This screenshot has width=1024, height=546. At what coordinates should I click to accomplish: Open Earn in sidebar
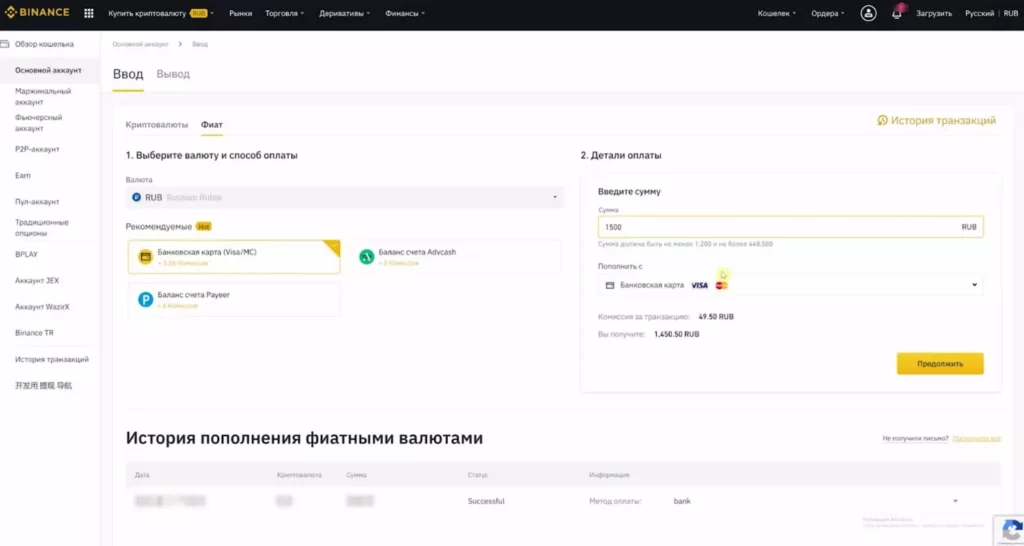tap(23, 176)
